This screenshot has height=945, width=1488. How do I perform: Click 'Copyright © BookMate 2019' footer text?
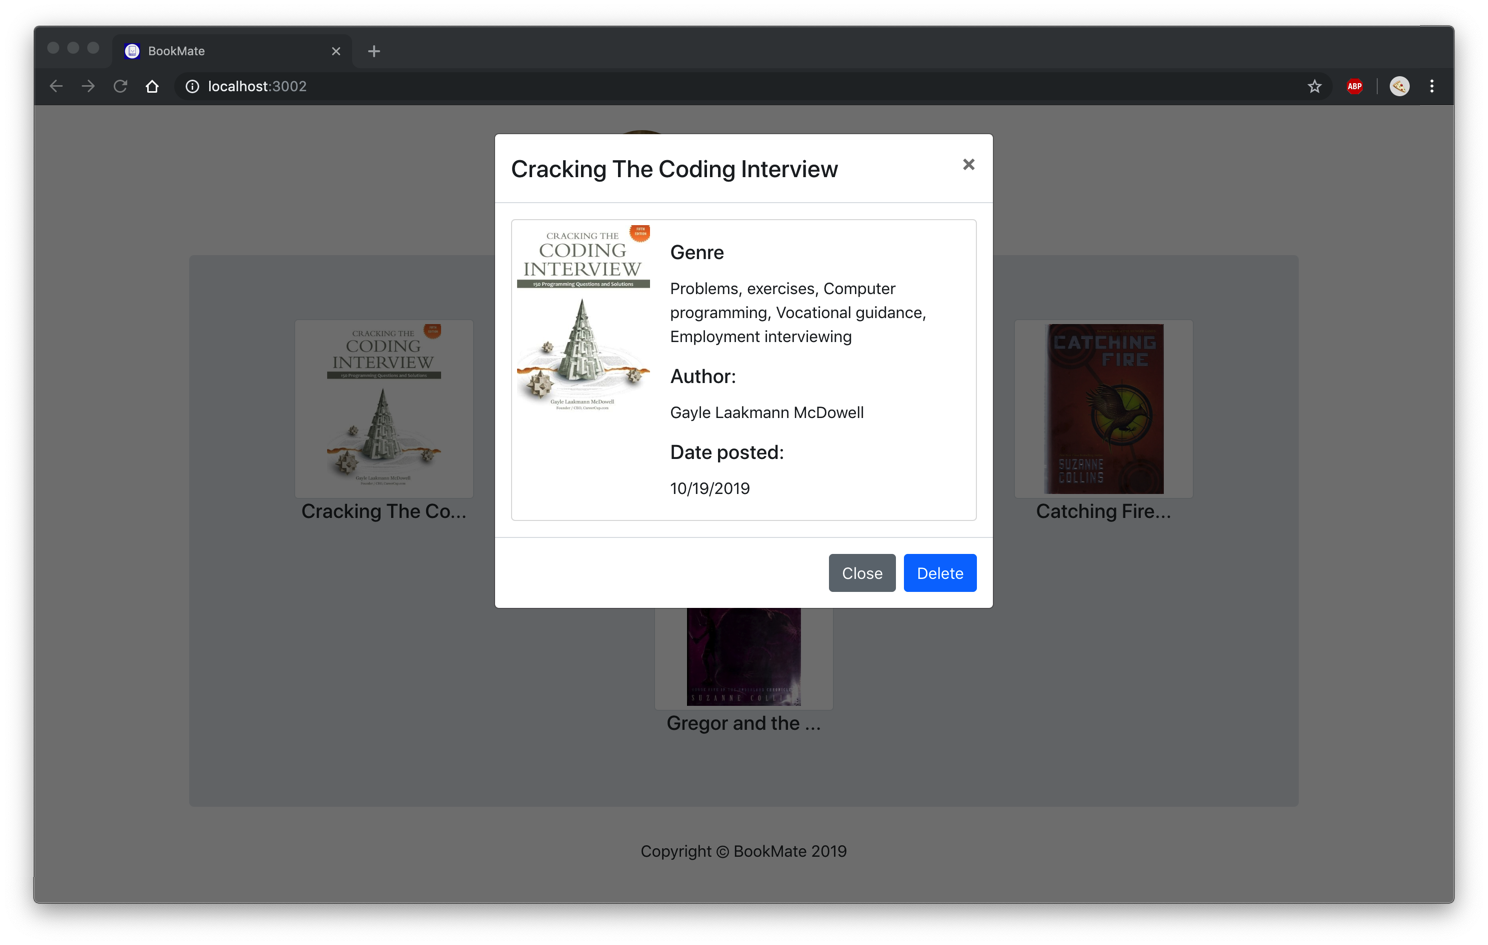(x=744, y=851)
